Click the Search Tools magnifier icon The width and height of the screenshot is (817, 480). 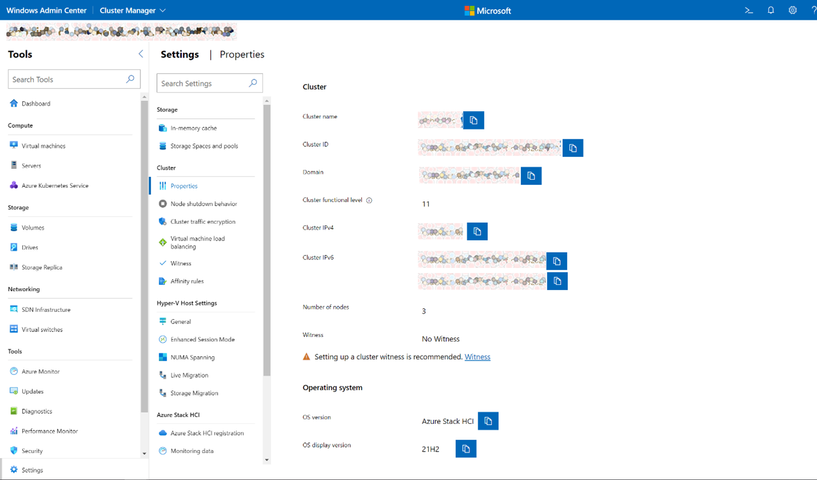[130, 79]
